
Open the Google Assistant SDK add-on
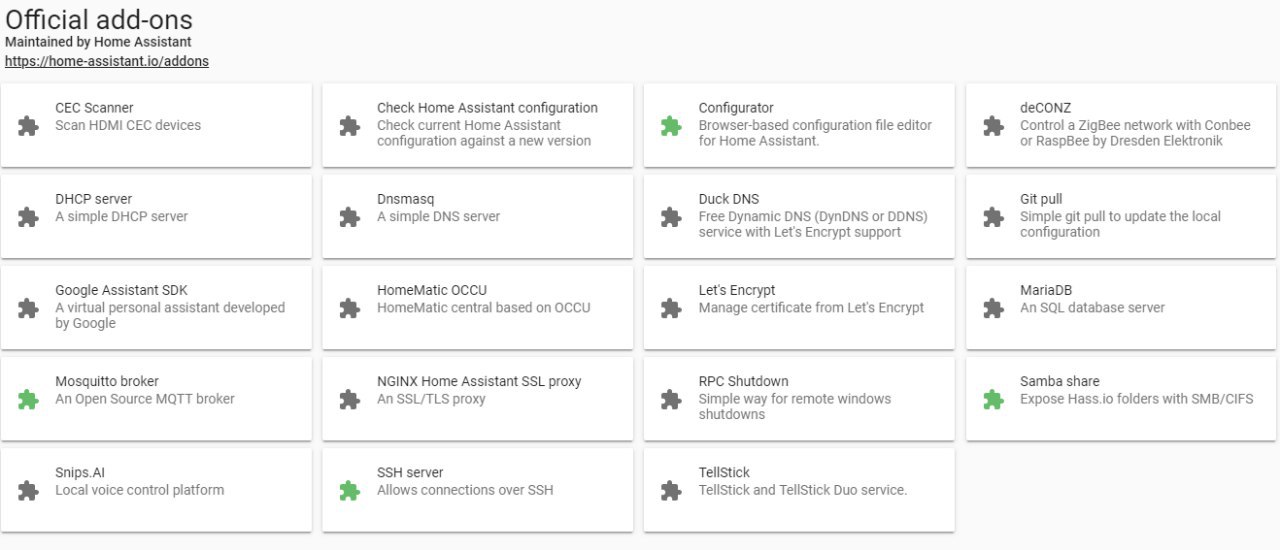point(156,307)
